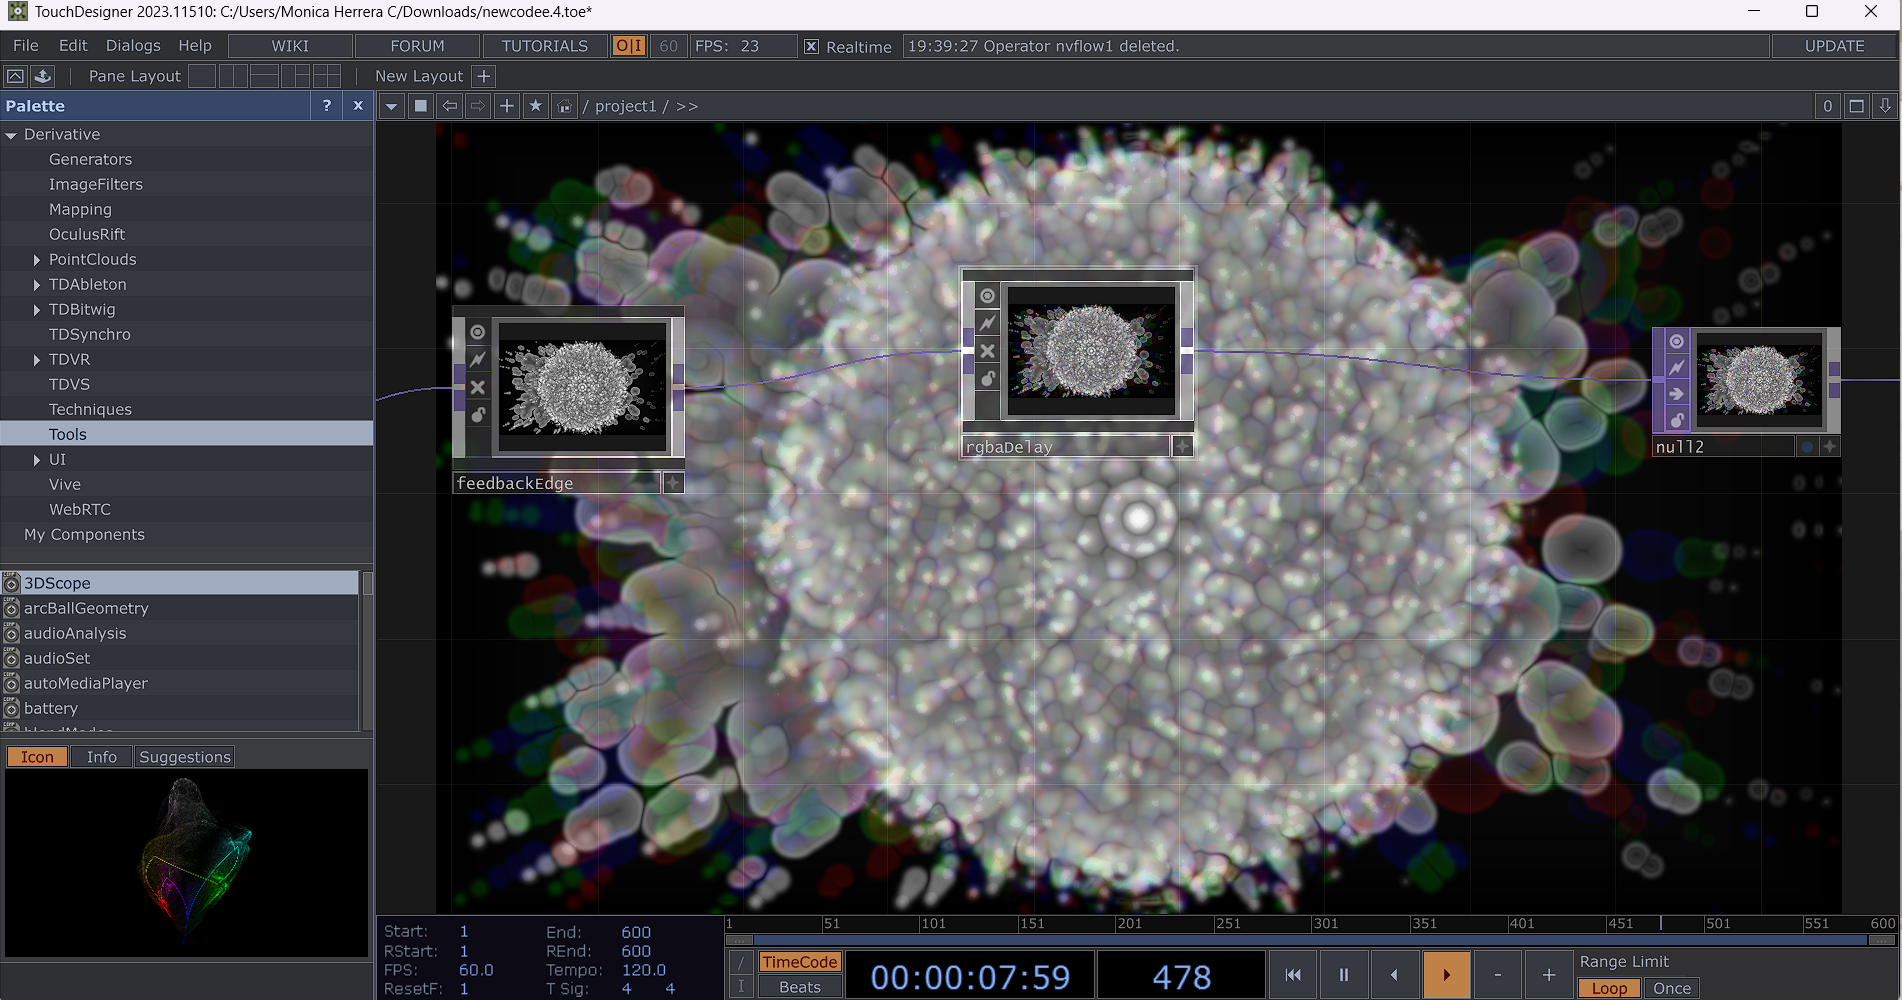Select single pane layout
Screen dimensions: 1902x1000
click(x=202, y=76)
